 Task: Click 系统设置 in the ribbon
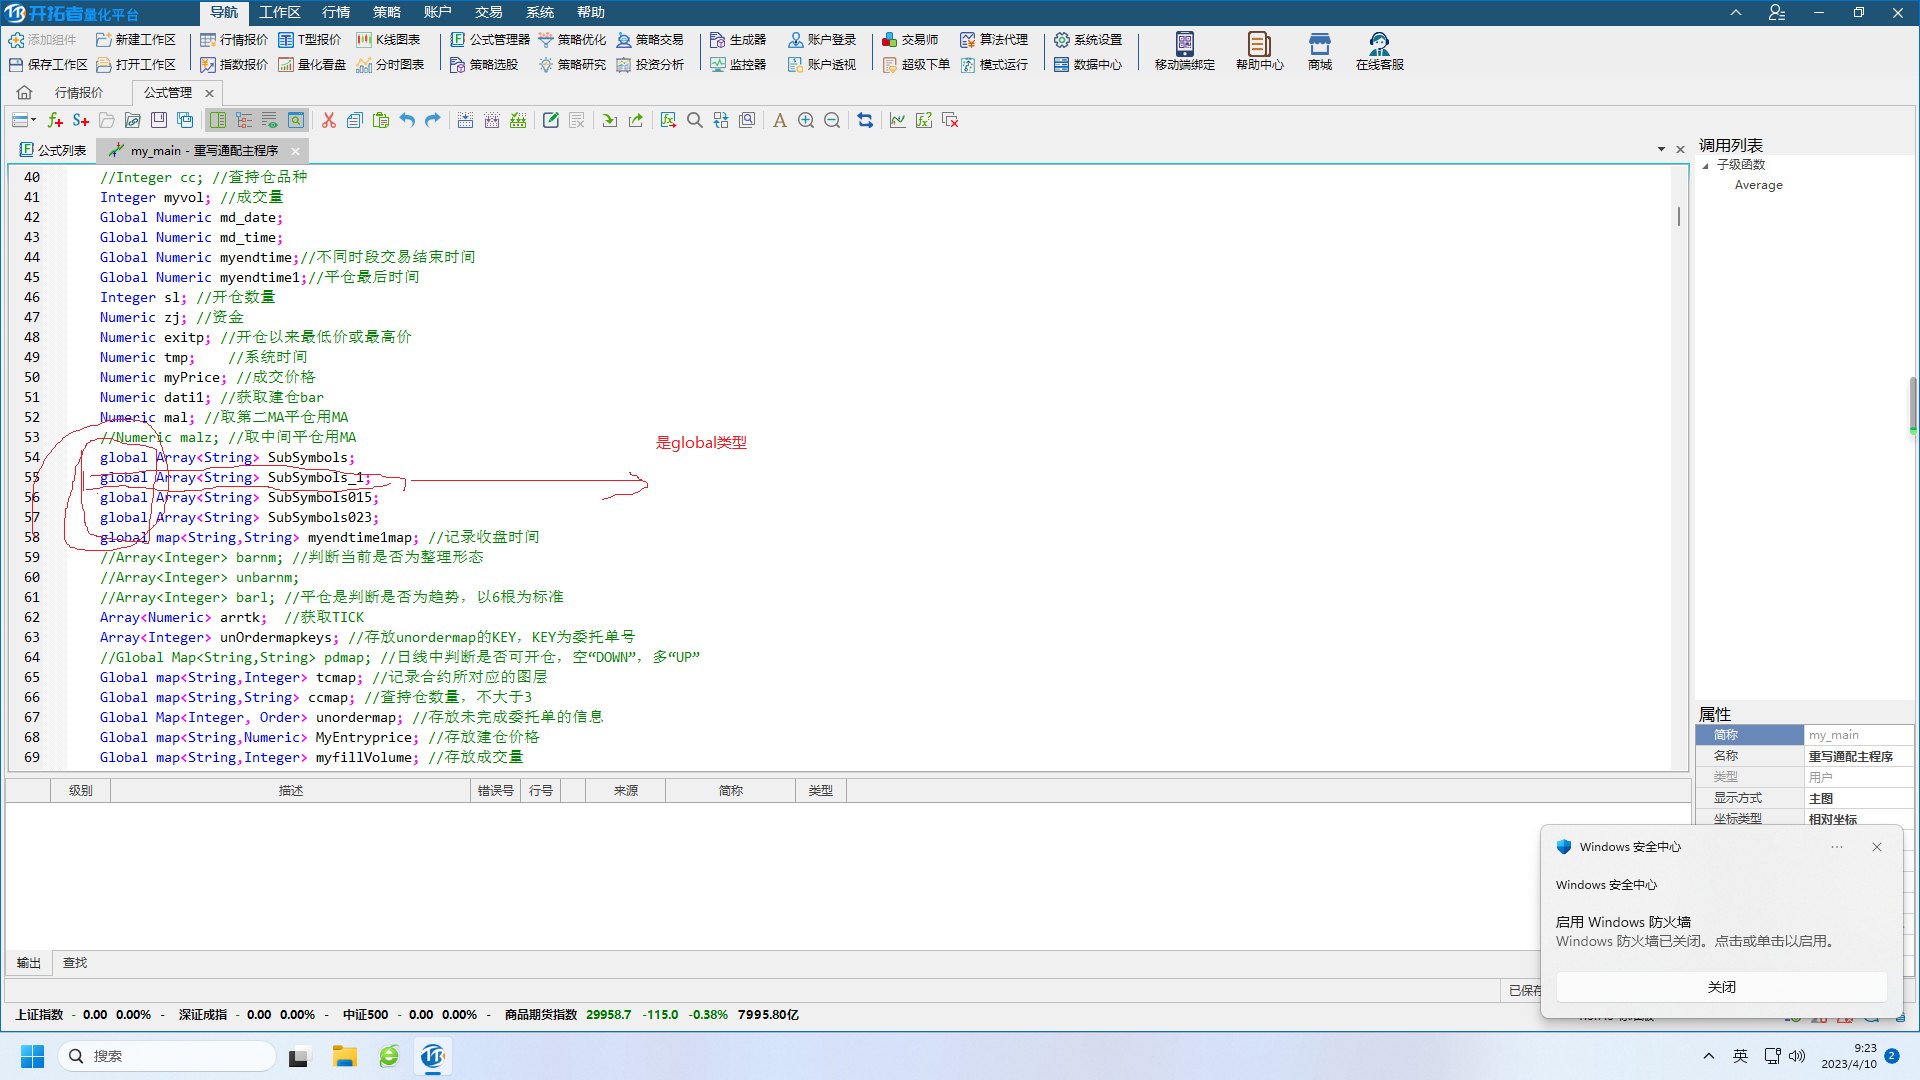1088,40
